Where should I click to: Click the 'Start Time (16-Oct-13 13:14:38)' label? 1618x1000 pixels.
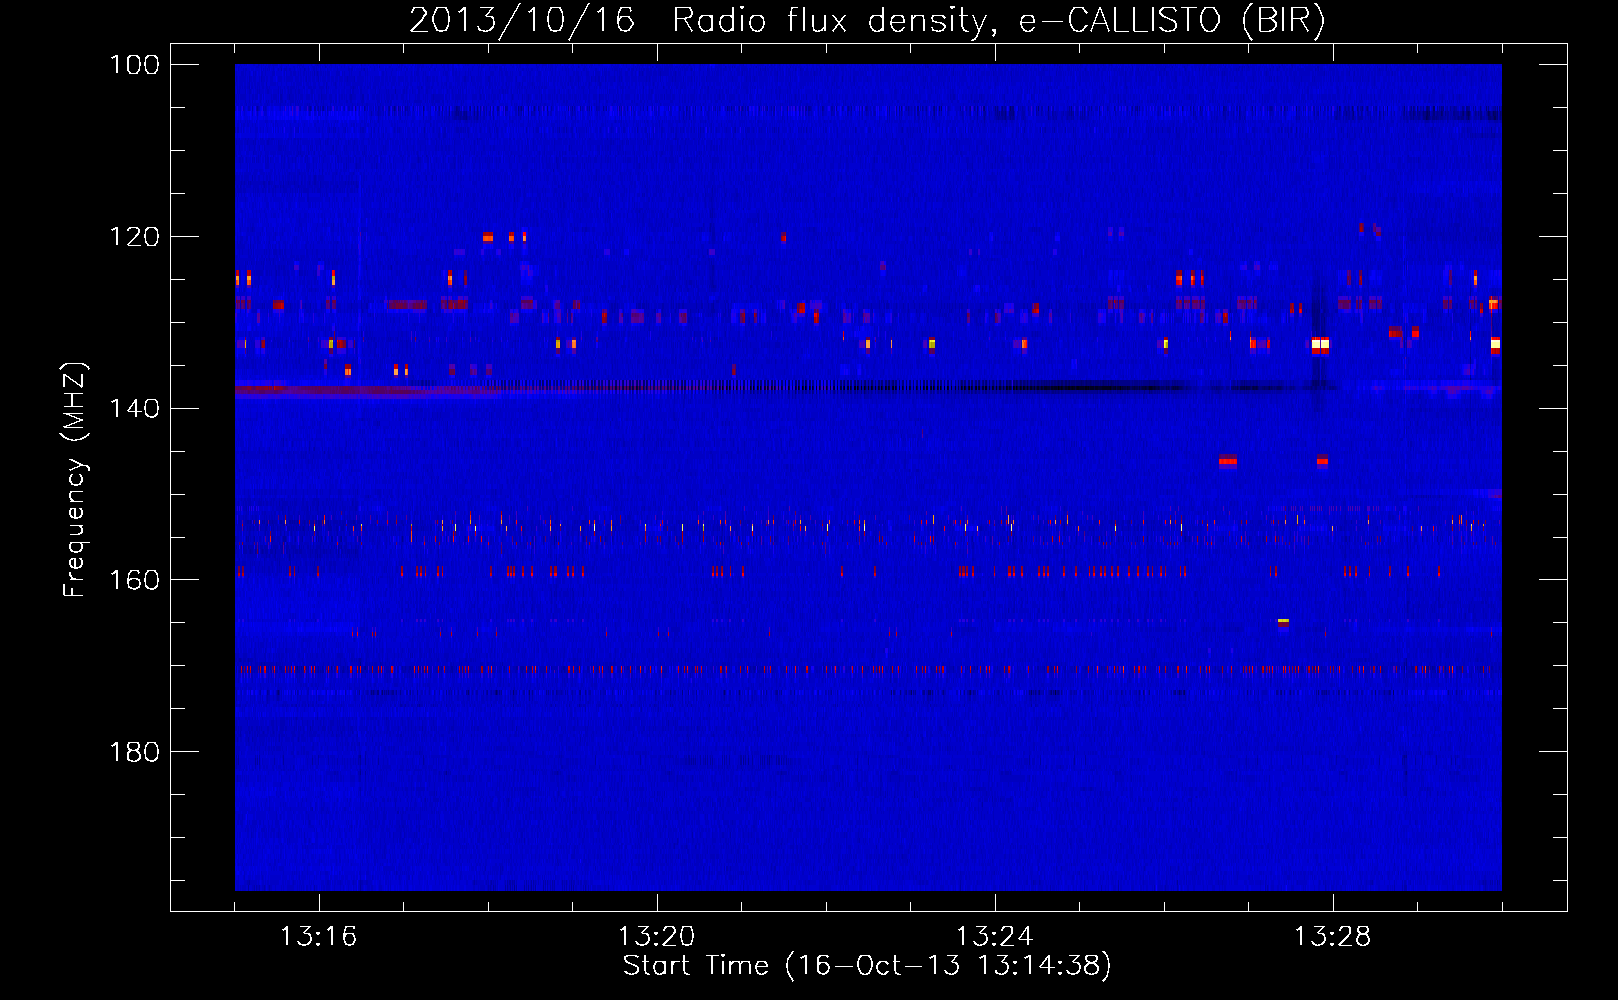pos(867,966)
